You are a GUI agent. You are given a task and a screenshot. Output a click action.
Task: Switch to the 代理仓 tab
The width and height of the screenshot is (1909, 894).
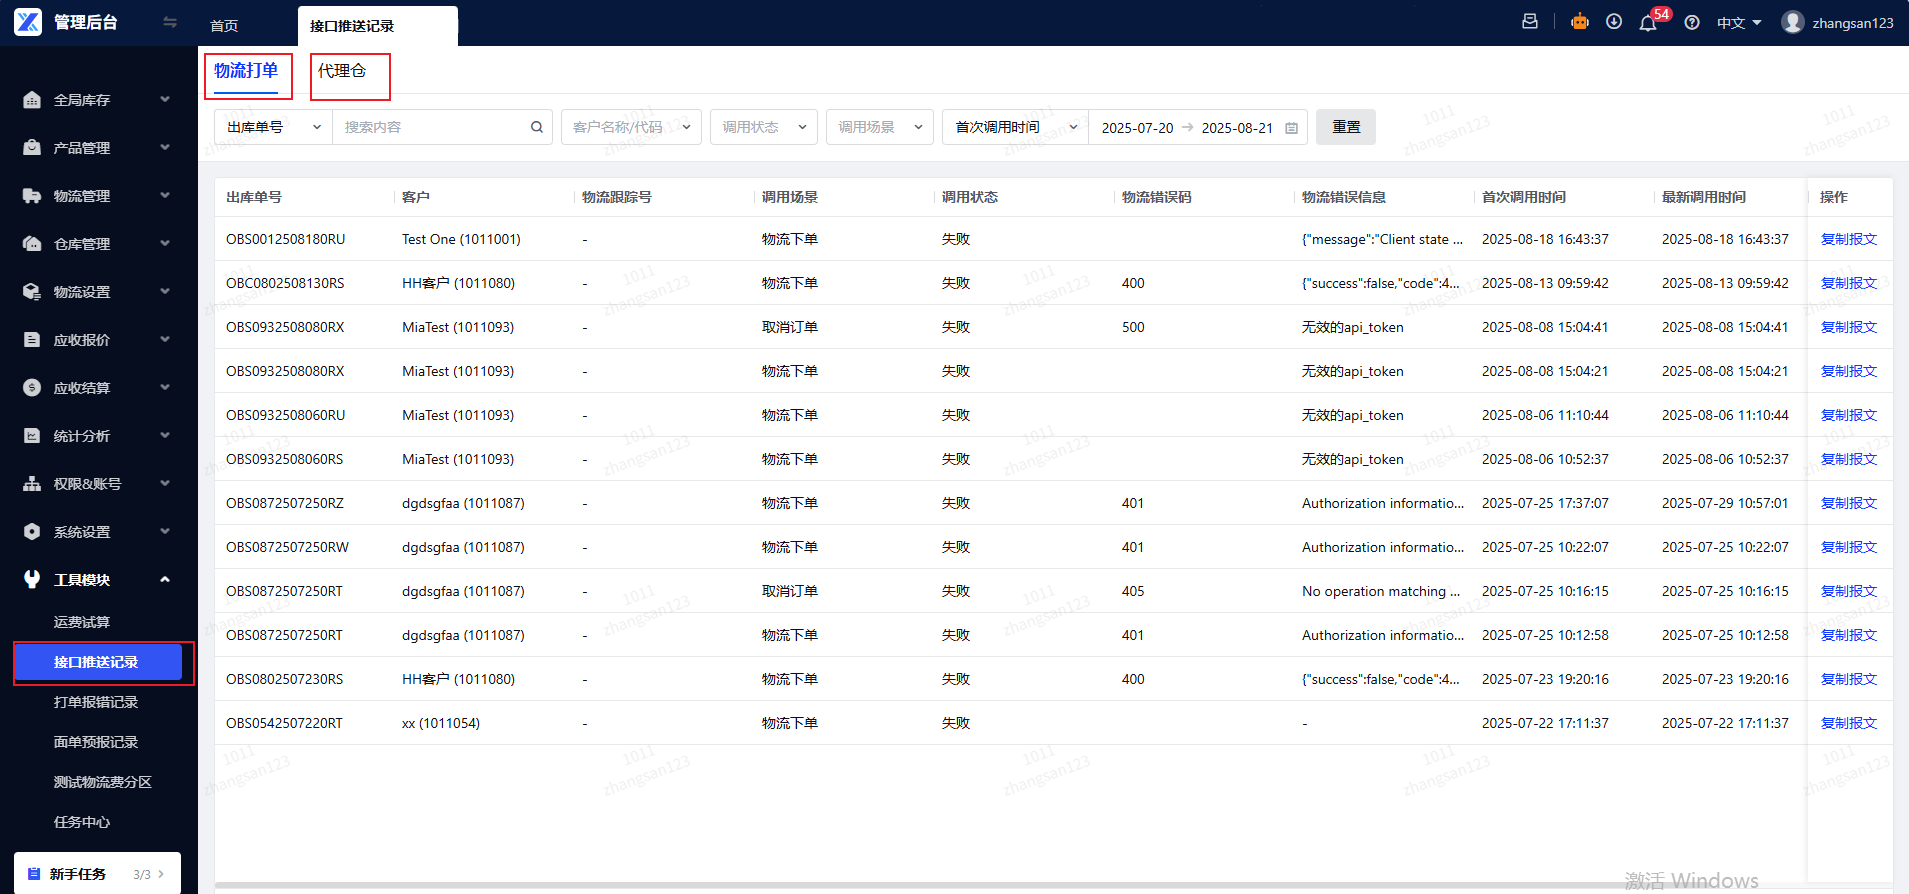342,71
